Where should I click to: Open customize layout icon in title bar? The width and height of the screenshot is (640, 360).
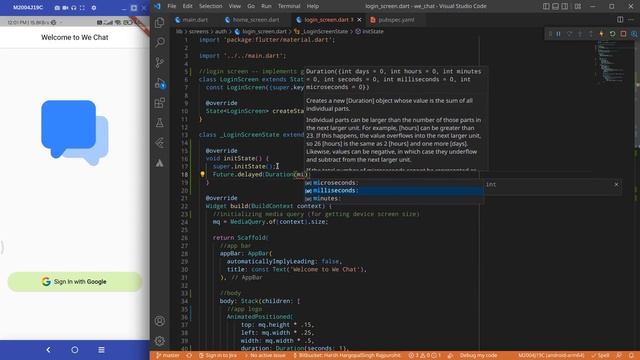578,6
